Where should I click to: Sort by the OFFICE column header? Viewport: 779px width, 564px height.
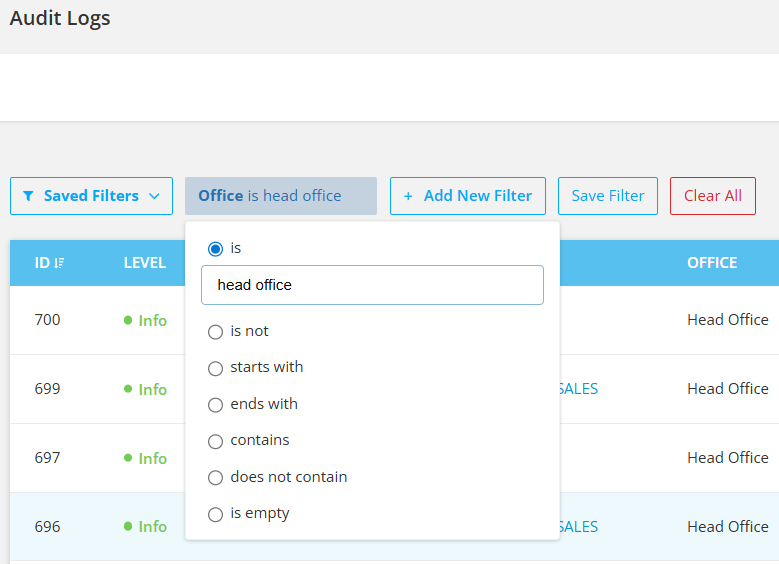[712, 263]
